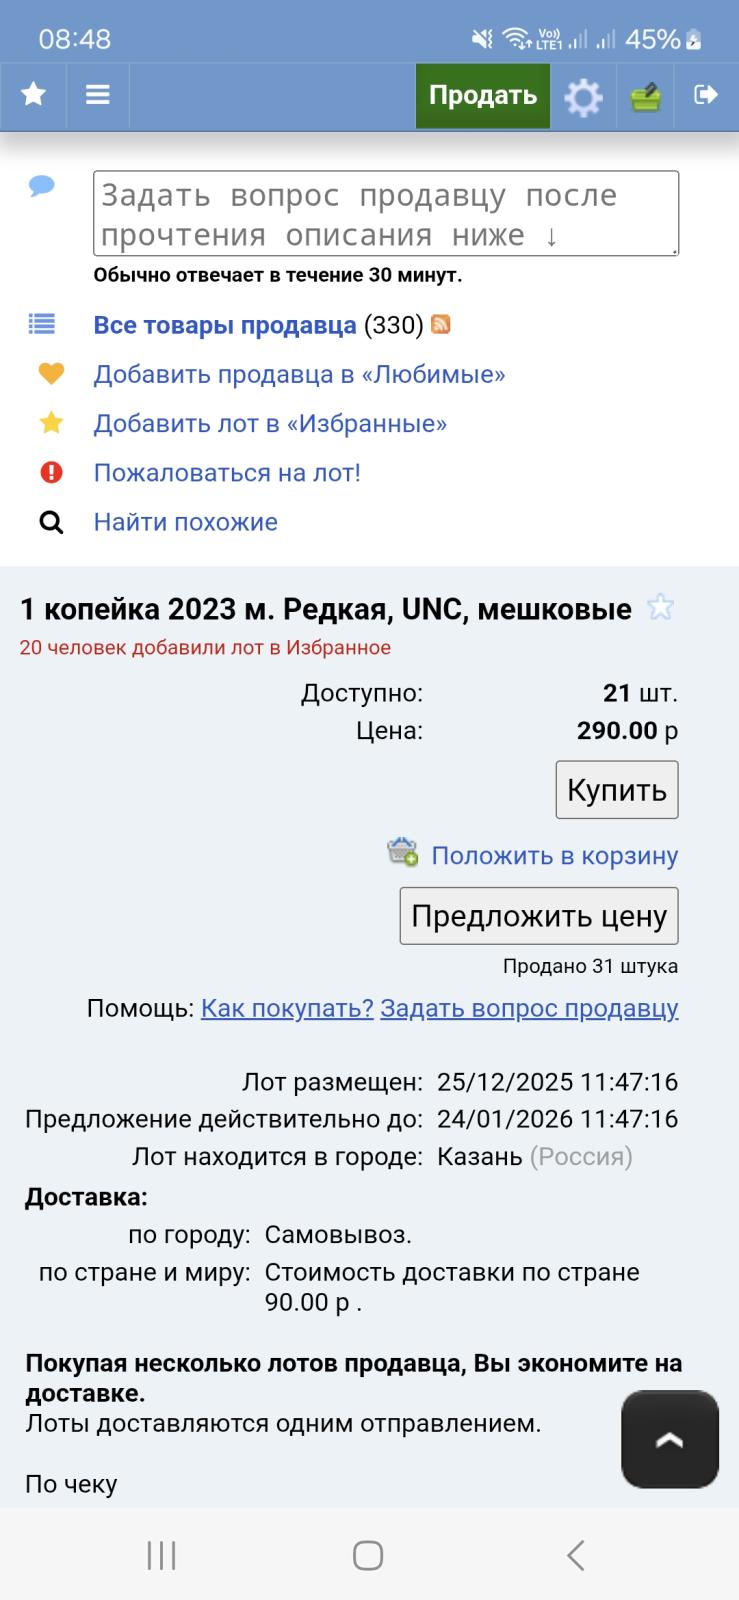Click the orange RSS feed icon

tap(440, 324)
